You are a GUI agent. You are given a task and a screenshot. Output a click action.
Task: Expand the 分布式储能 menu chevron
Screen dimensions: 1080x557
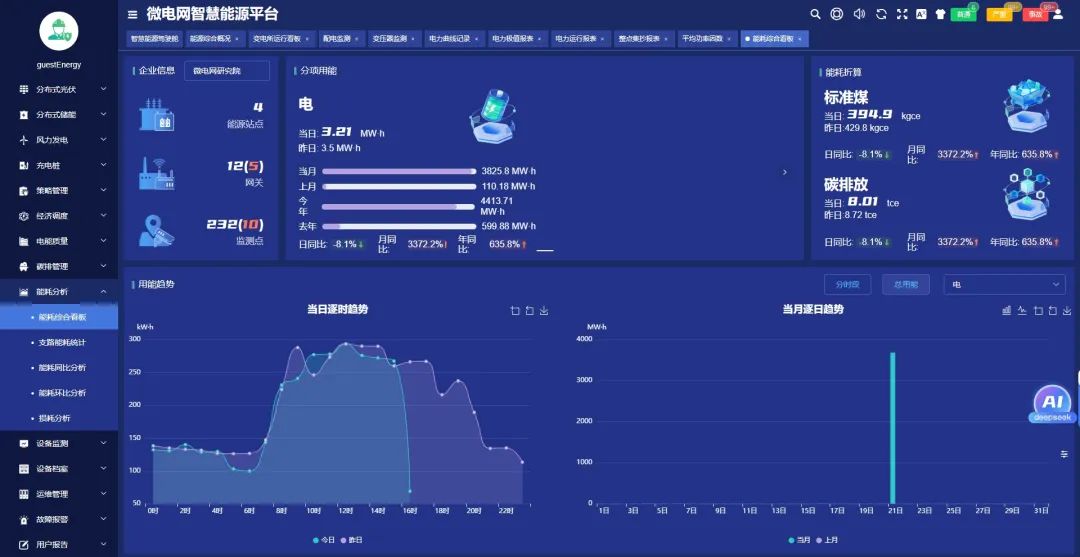click(103, 114)
